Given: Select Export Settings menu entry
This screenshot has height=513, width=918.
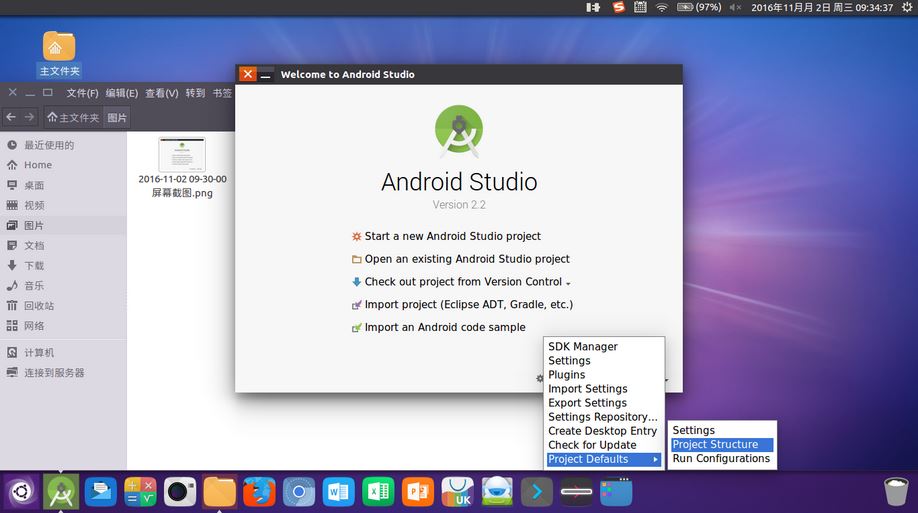Looking at the screenshot, I should (604, 403).
